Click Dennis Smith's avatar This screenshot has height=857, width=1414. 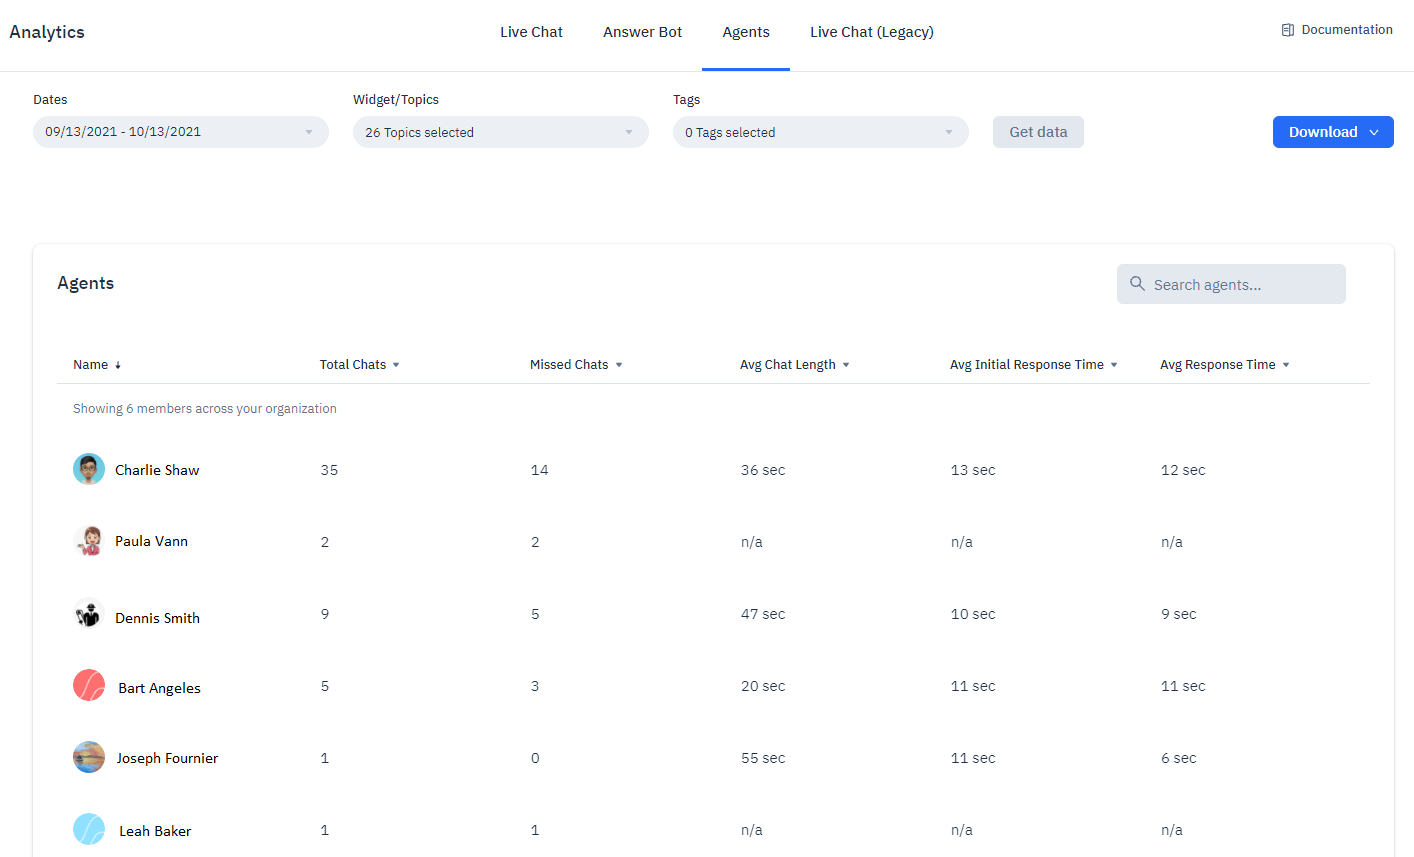(x=89, y=613)
